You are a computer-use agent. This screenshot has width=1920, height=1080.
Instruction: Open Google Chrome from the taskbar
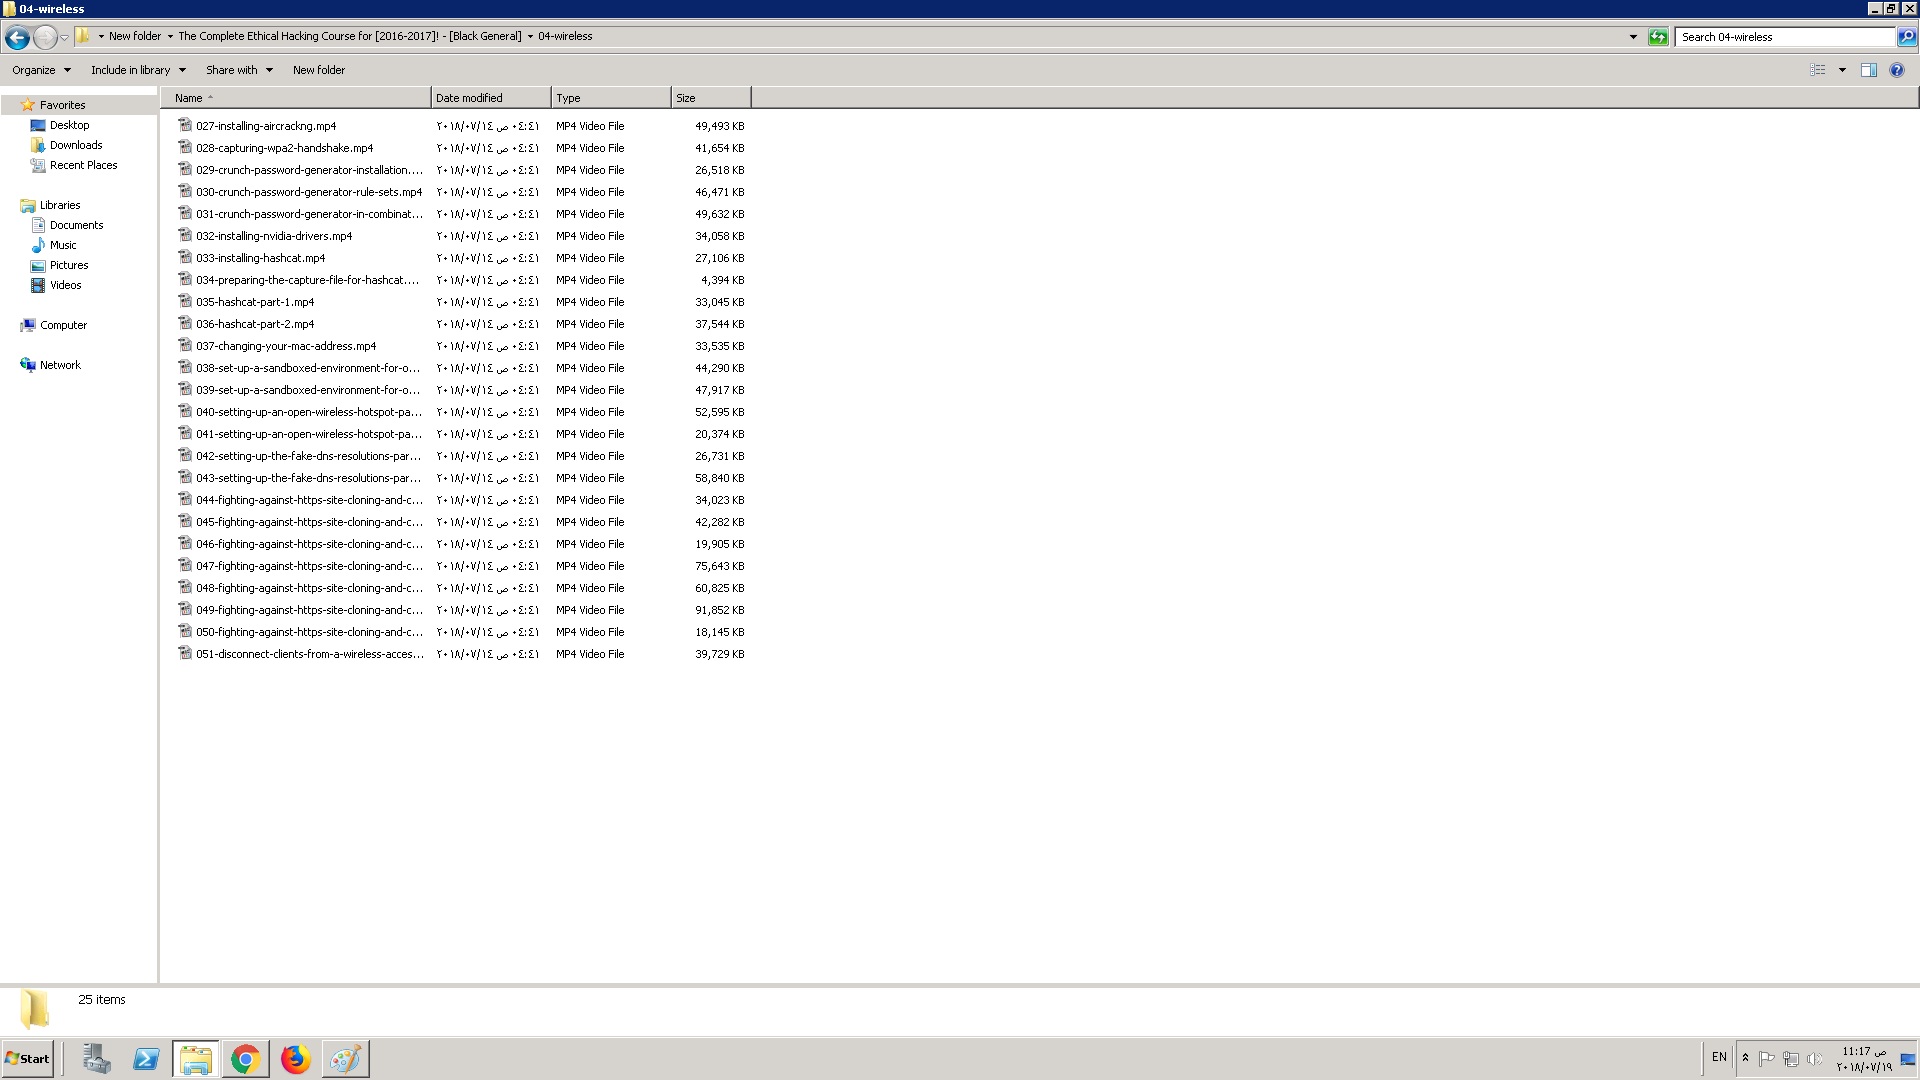tap(245, 1059)
